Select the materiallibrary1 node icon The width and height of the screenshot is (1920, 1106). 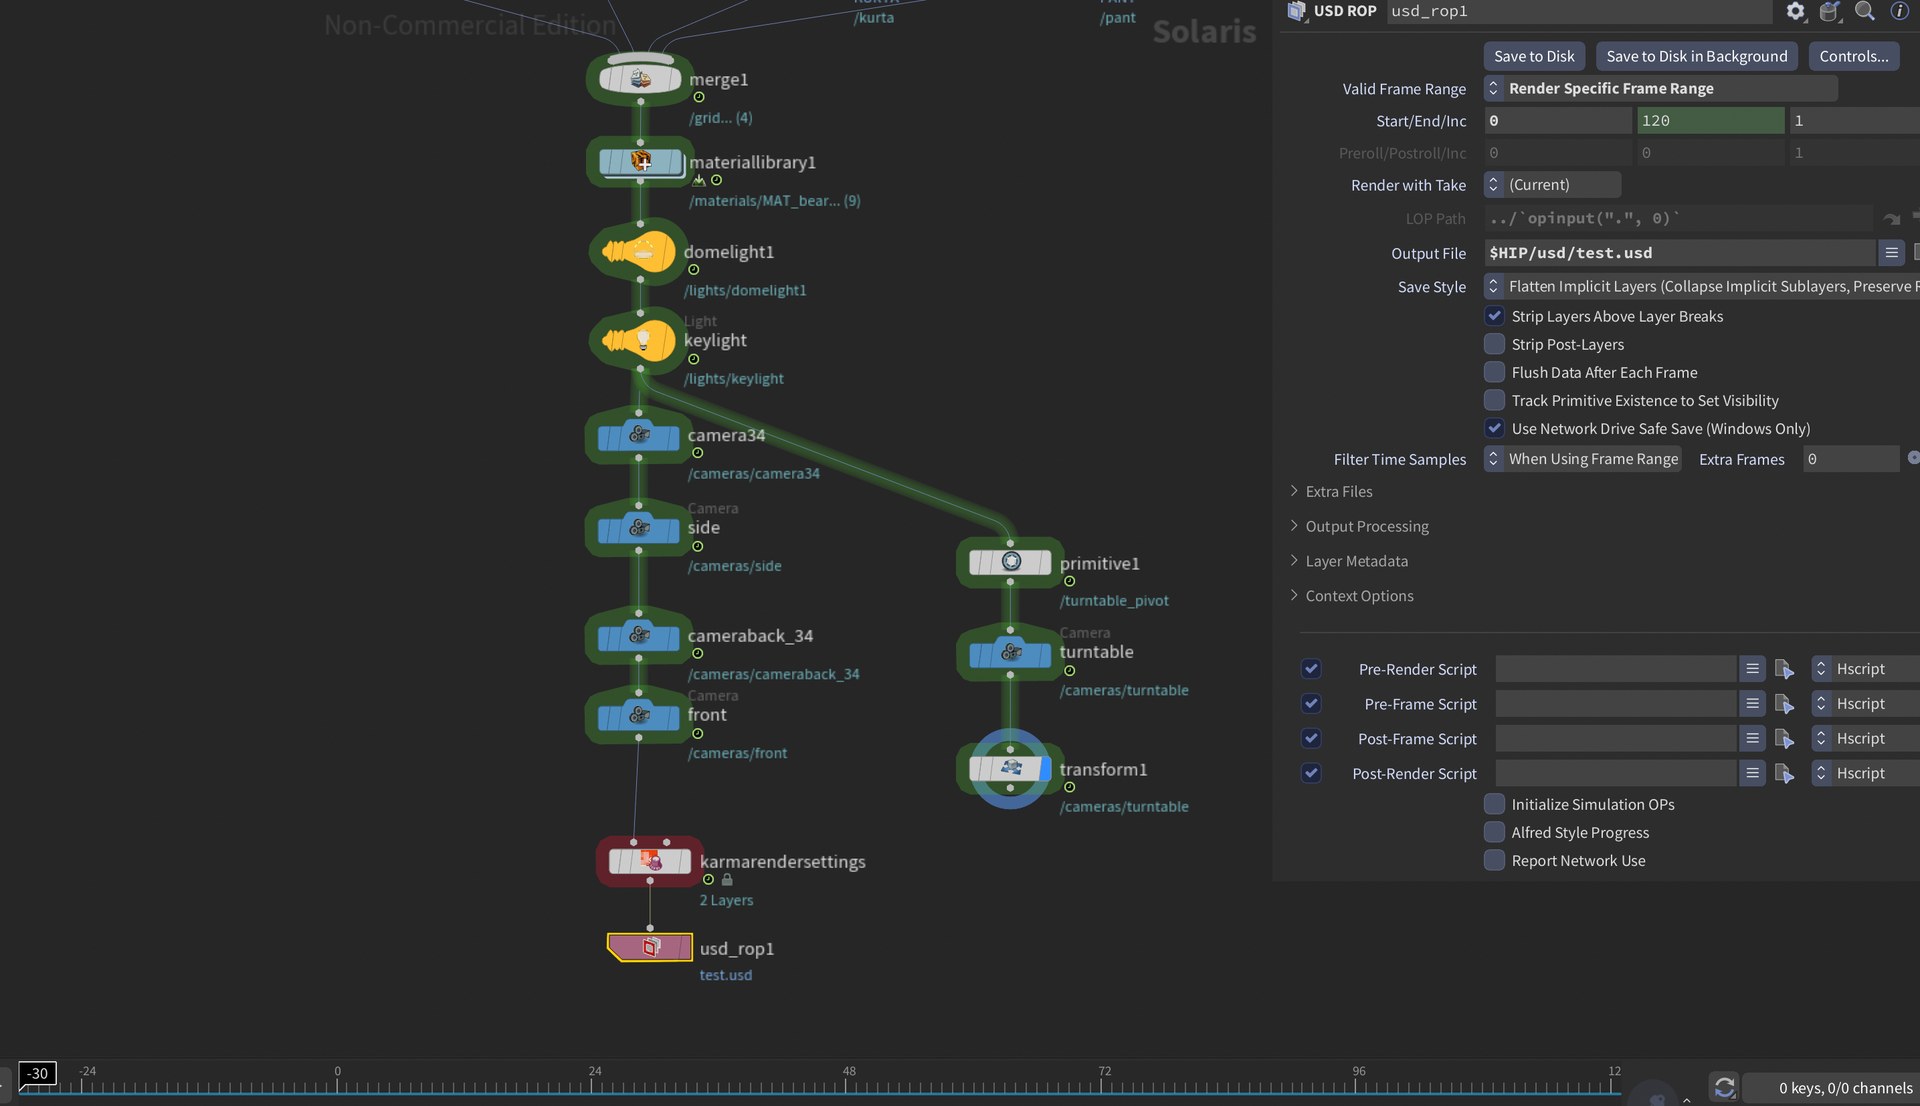click(x=640, y=161)
